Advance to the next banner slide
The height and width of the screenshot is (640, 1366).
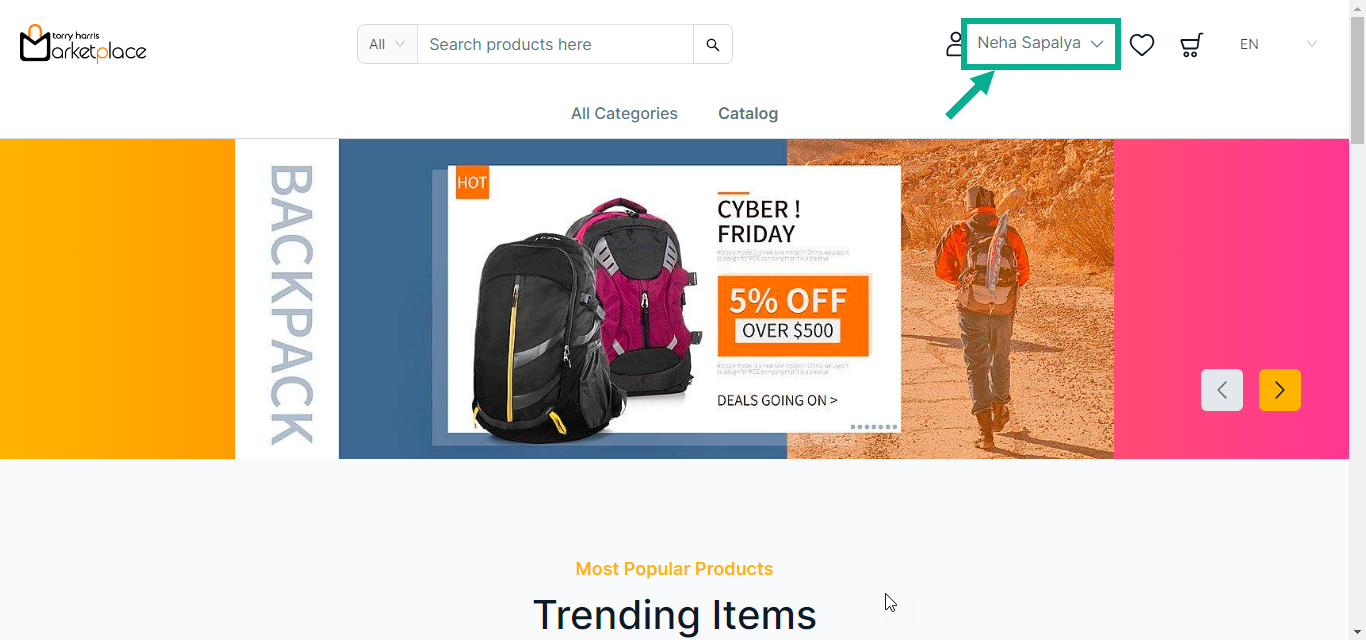point(1280,390)
